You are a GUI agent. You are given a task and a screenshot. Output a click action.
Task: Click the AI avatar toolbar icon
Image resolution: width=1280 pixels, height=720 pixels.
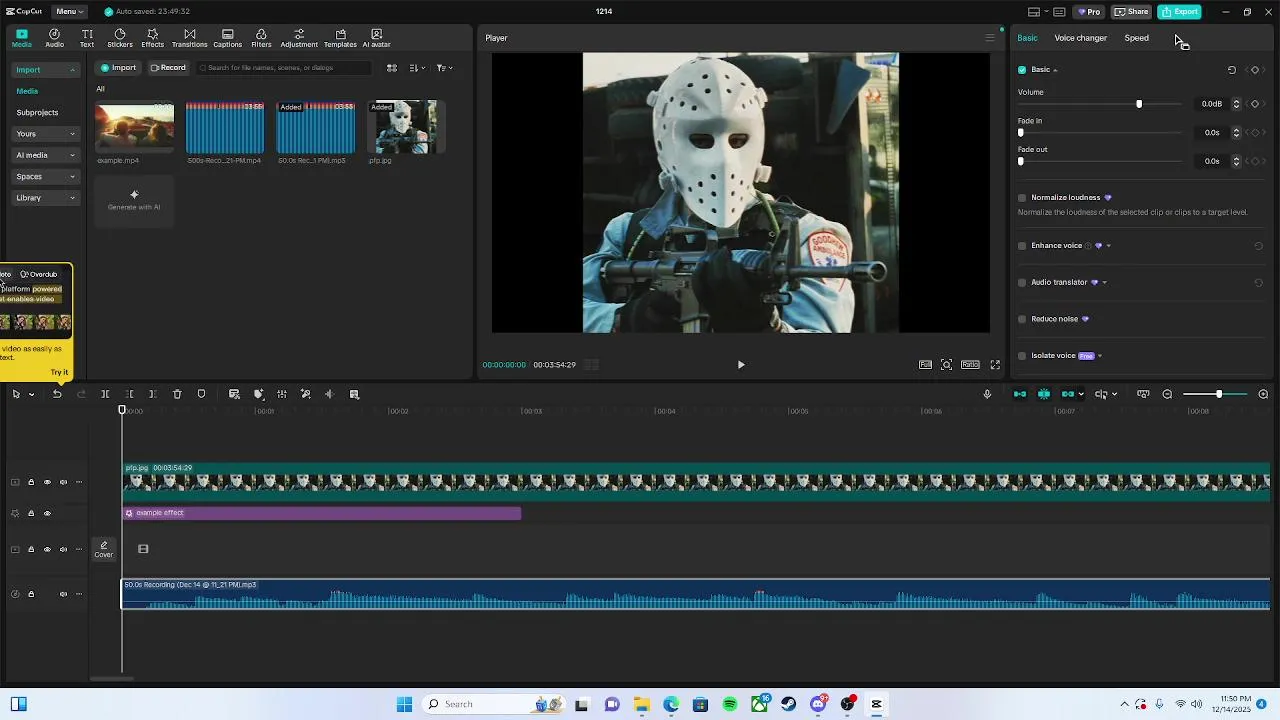pyautogui.click(x=376, y=38)
